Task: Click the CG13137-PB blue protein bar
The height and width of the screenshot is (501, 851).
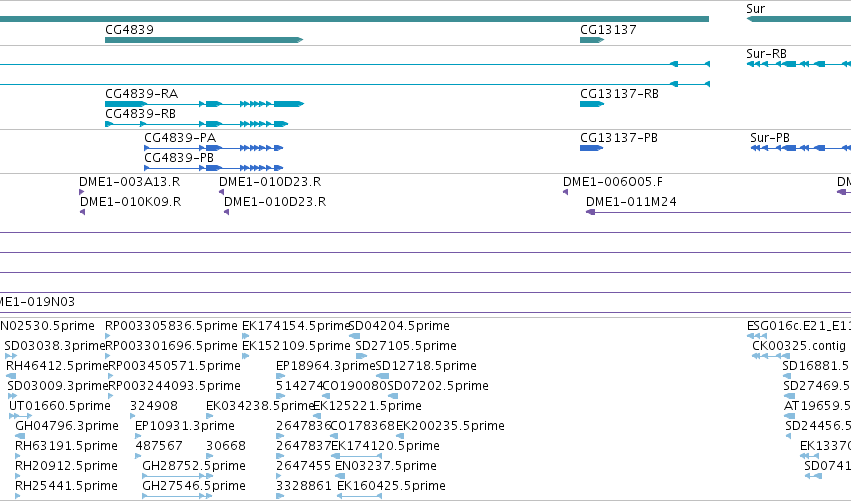Action: [592, 148]
